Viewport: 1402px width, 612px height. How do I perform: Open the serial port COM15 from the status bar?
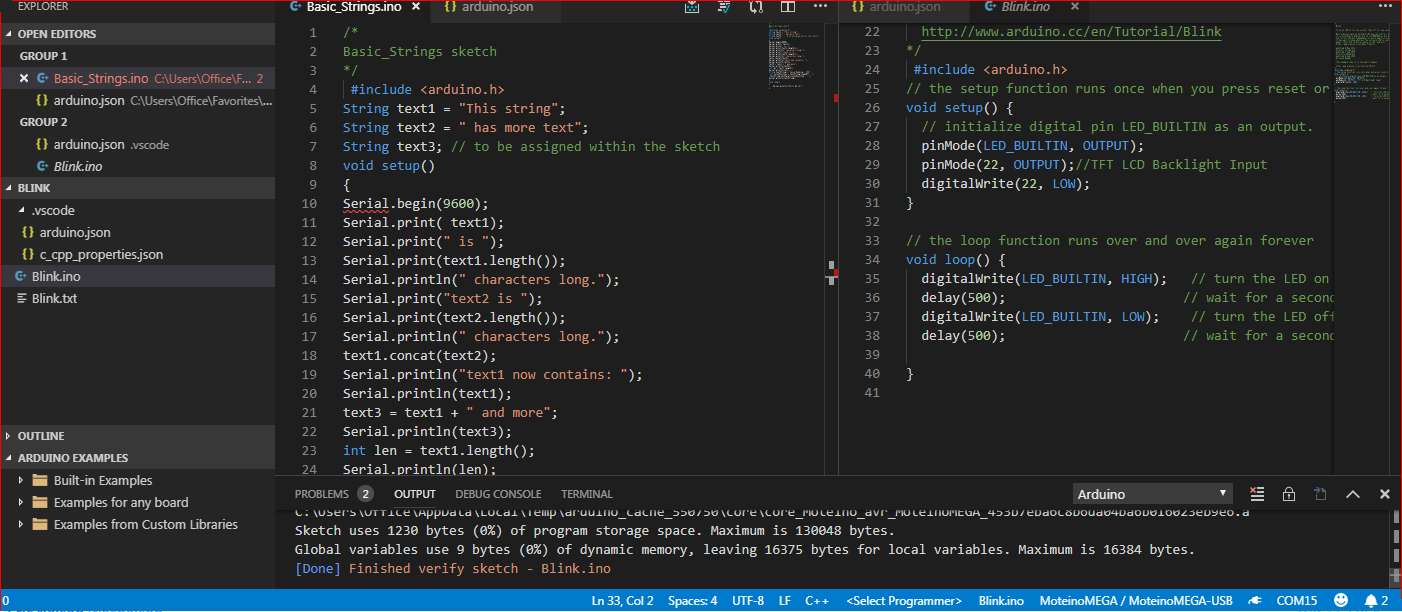(x=1296, y=600)
